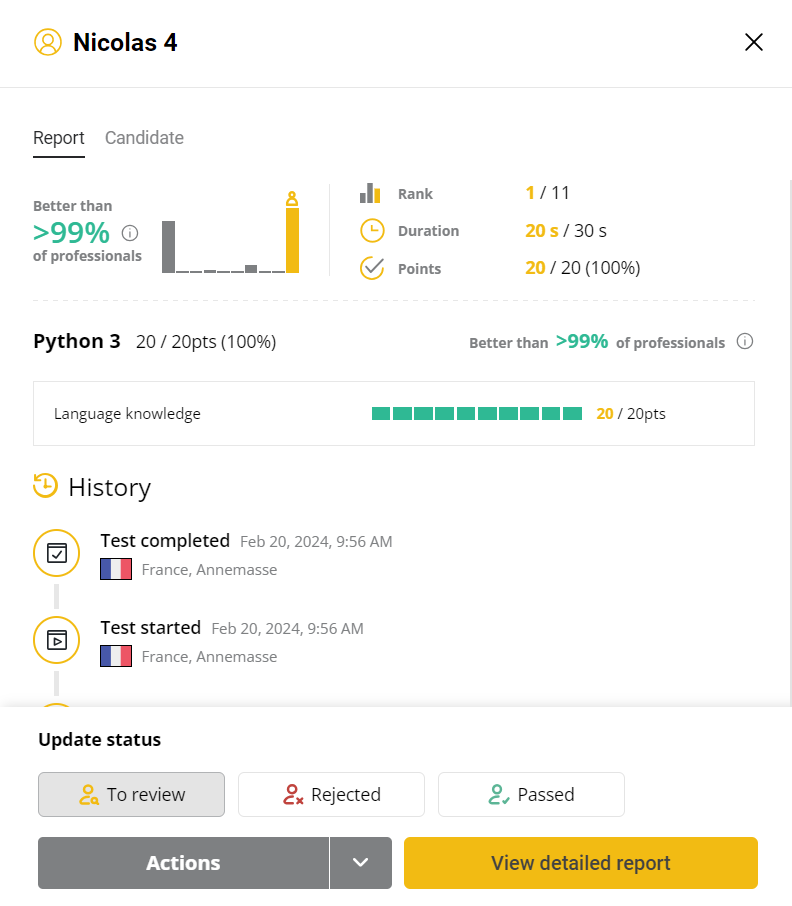Switch to the Candidate tab
Screen dimensions: 792x906
click(144, 137)
